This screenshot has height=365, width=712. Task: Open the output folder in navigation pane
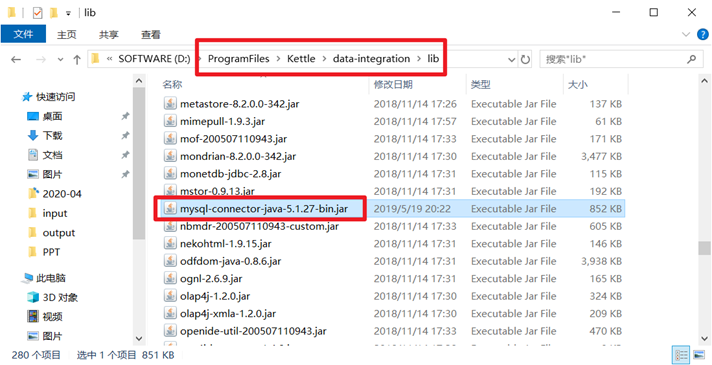tap(59, 233)
